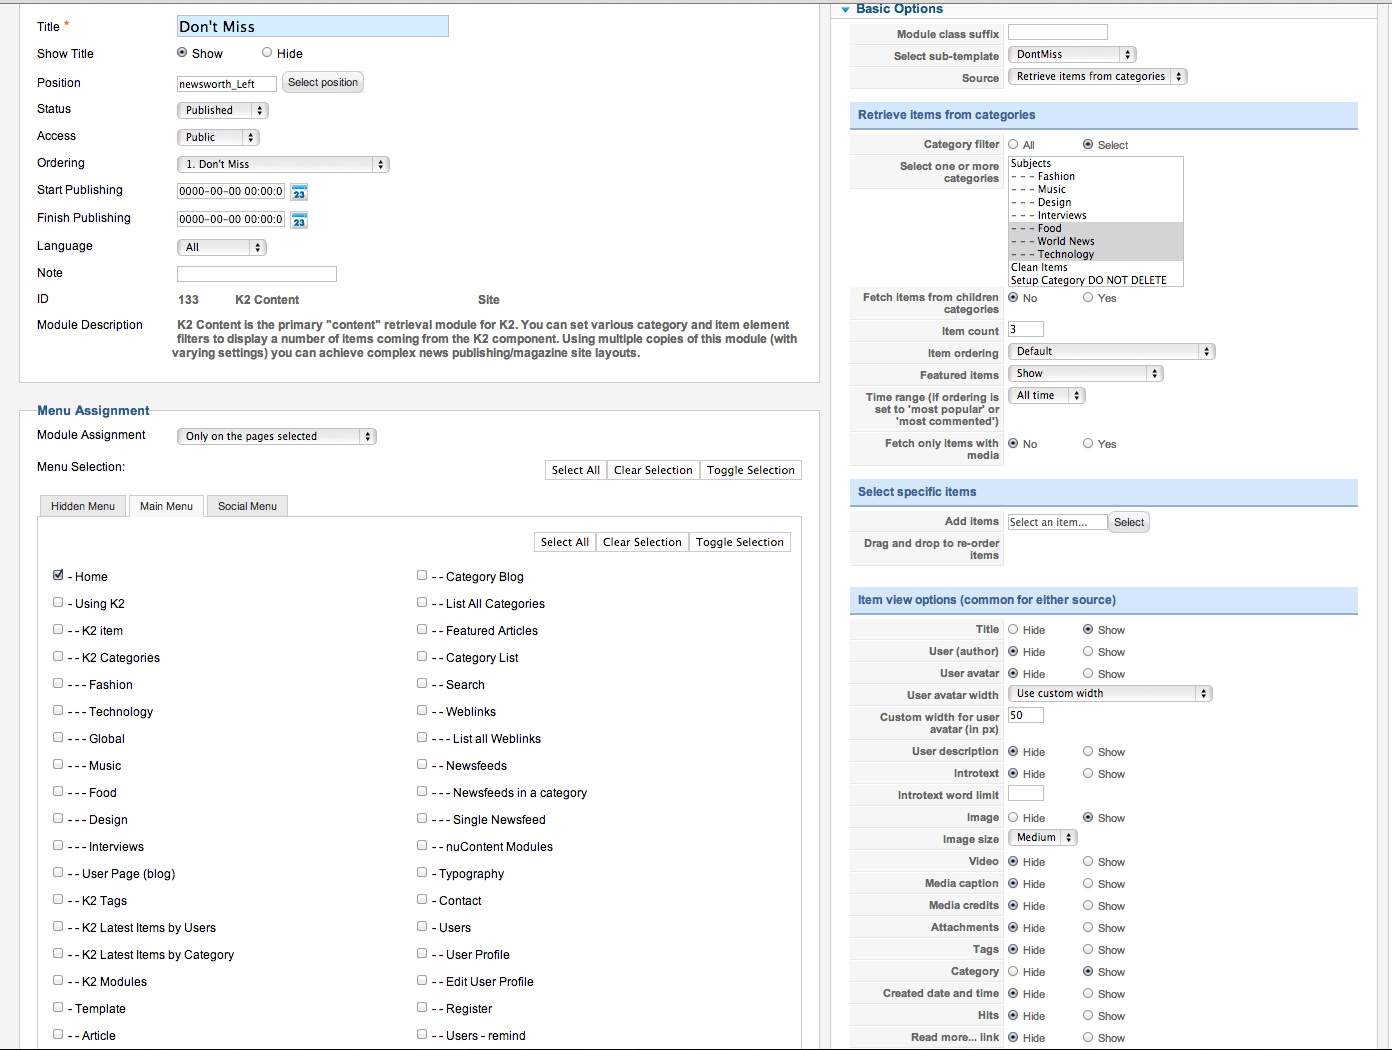This screenshot has height=1050, width=1392.
Task: Set Introtext option to Show
Action: [1088, 774]
